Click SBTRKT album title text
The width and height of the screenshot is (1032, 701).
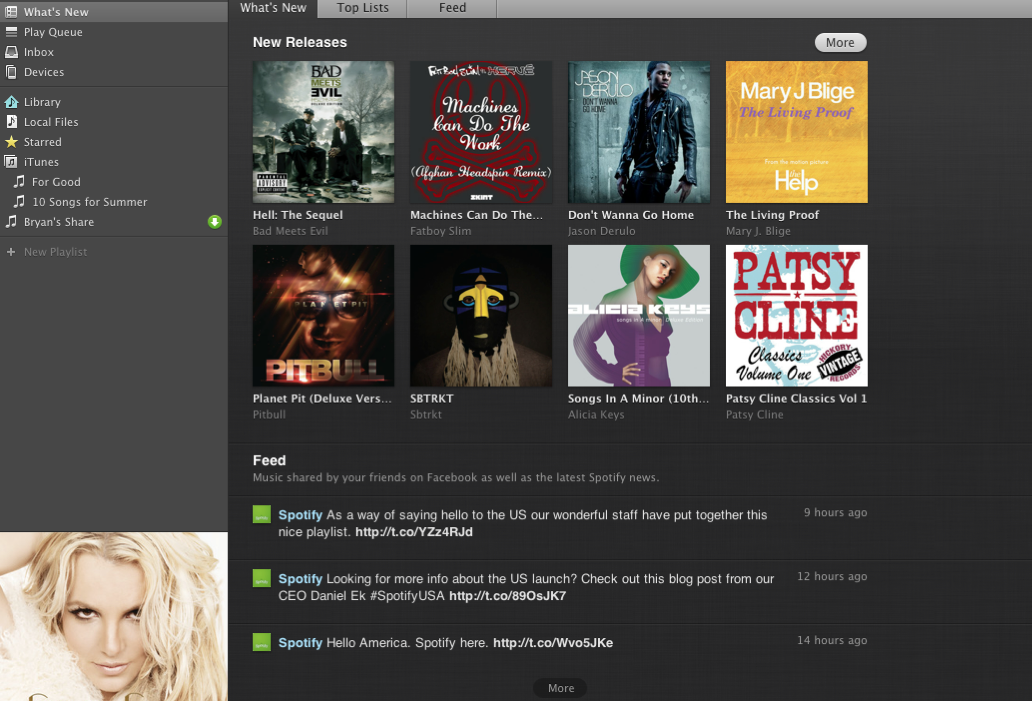(432, 398)
